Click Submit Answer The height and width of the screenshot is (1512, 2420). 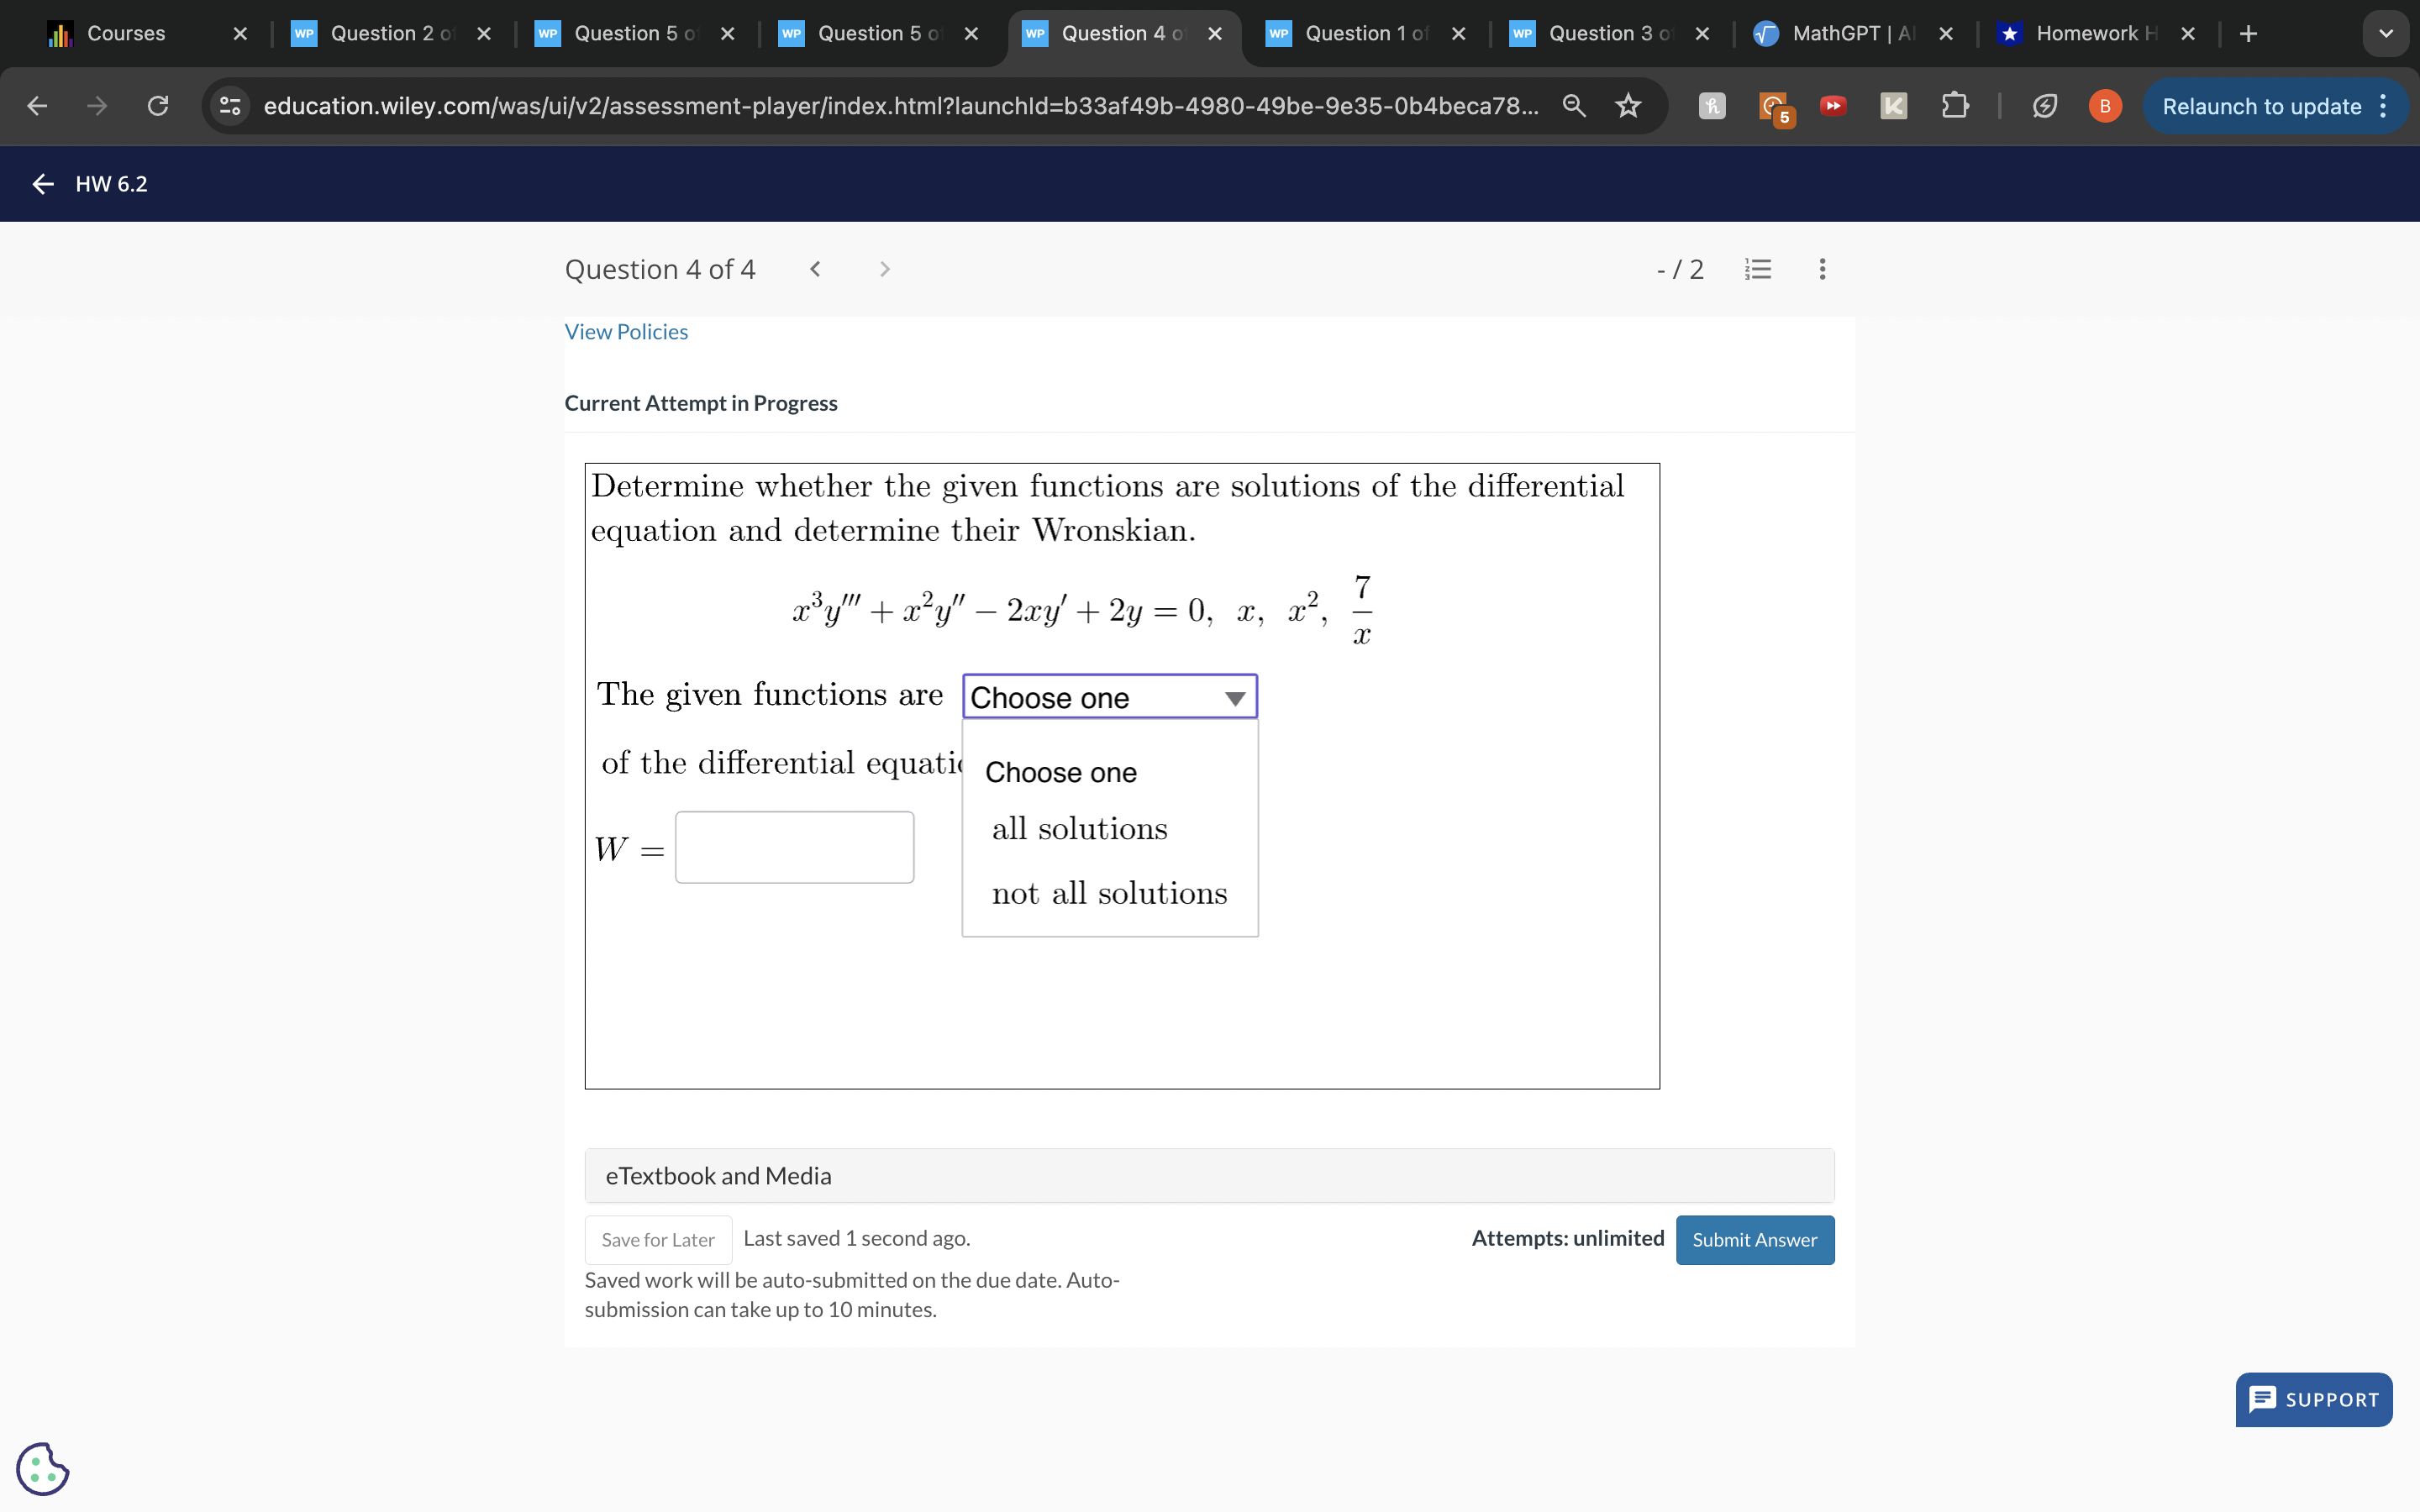coord(1755,1239)
